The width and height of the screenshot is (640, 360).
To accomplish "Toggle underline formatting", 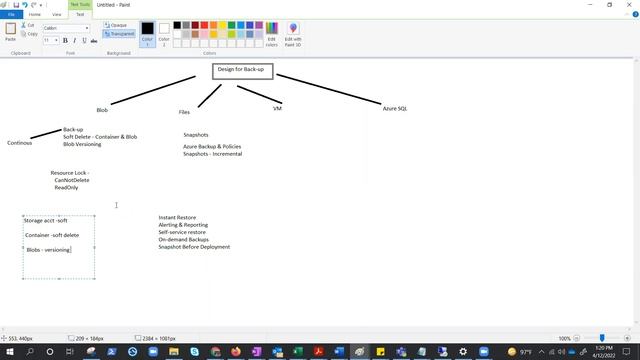I will coord(84,40).
